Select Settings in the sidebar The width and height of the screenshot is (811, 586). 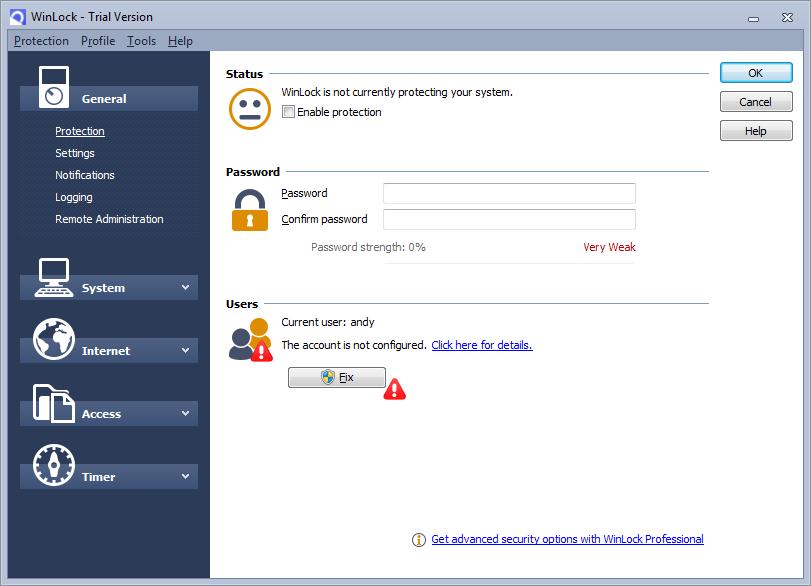pyautogui.click(x=75, y=153)
